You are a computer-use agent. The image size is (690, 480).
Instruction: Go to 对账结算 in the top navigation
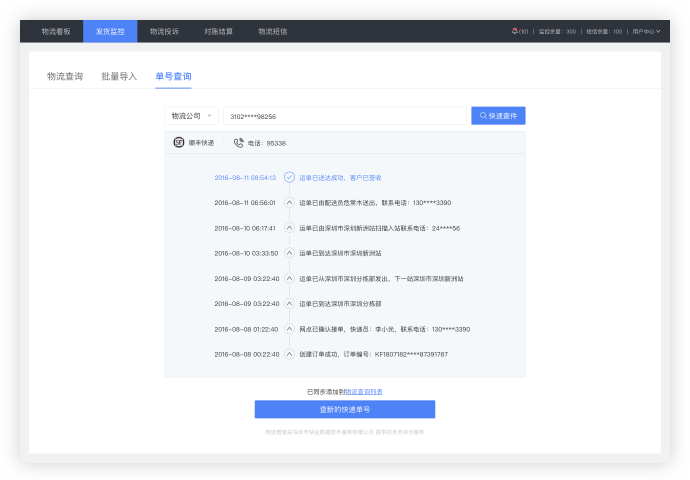tap(218, 31)
